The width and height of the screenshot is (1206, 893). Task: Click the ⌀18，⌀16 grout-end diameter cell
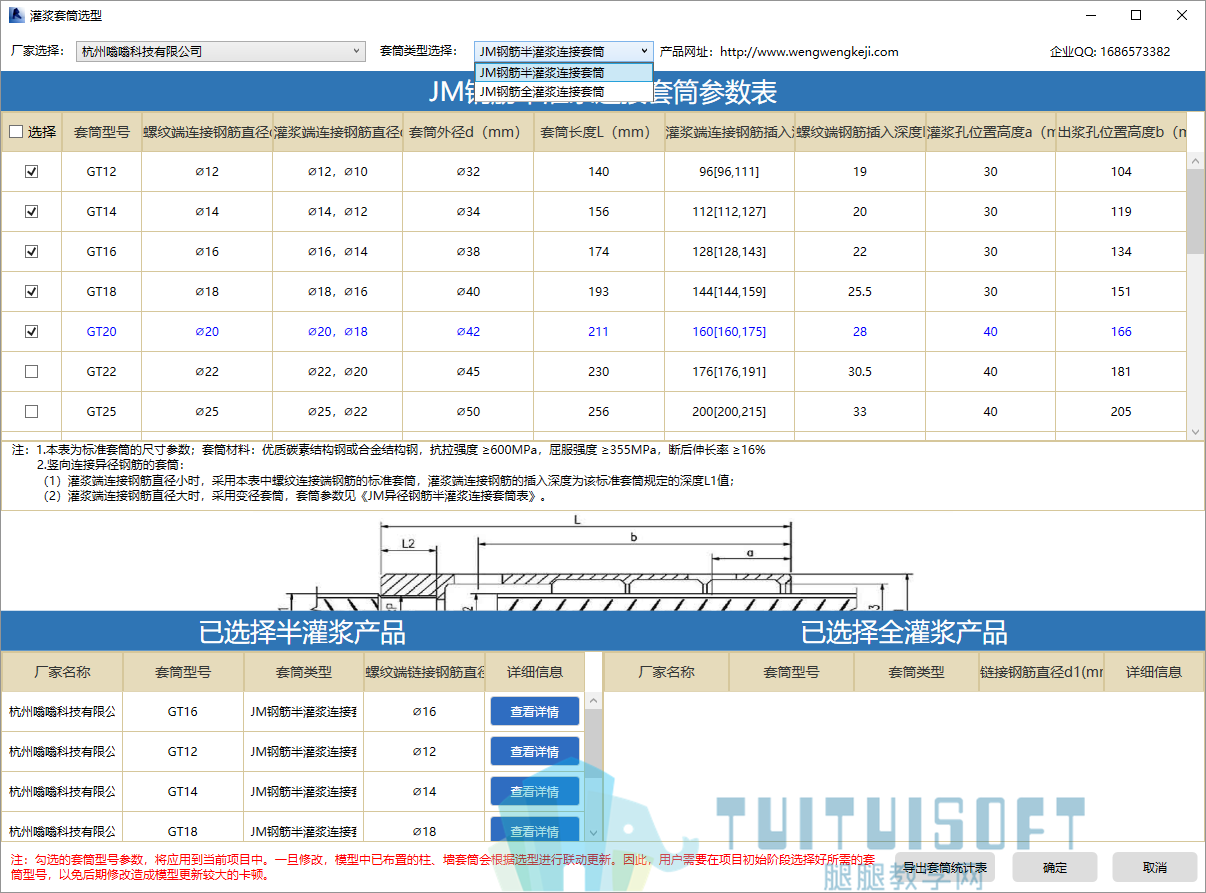(x=338, y=292)
